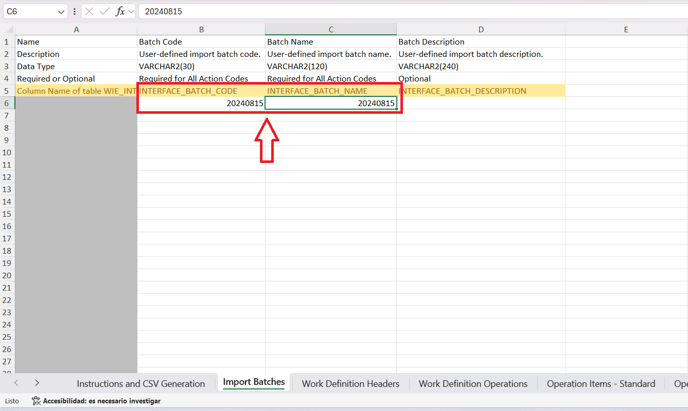The height and width of the screenshot is (411, 688).
Task: Click cell 'Name' in column A
Action: coord(76,42)
